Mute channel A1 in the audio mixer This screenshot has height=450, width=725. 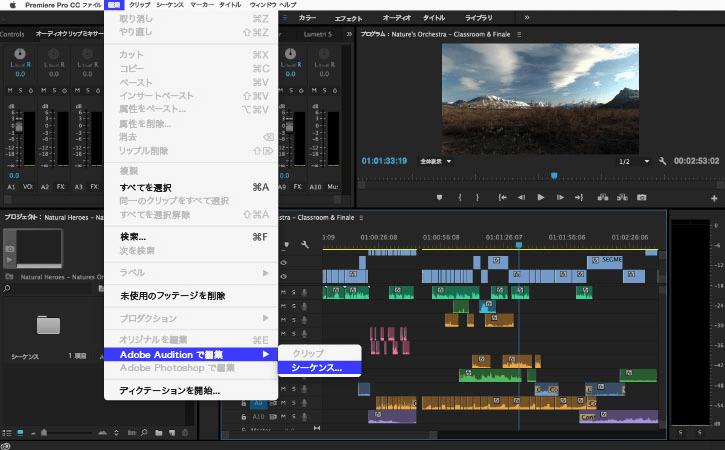pyautogui.click(x=10, y=90)
